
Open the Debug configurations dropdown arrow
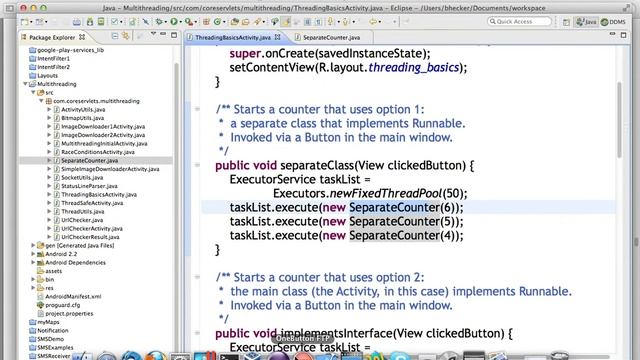tap(165, 22)
